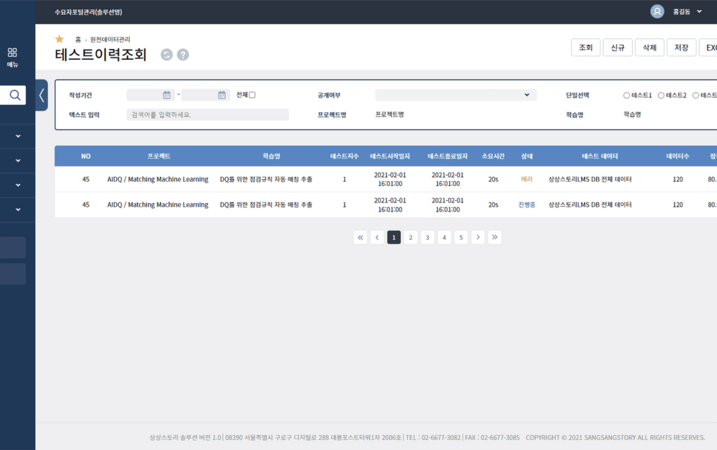Click the 데이터수 column header

(x=678, y=156)
